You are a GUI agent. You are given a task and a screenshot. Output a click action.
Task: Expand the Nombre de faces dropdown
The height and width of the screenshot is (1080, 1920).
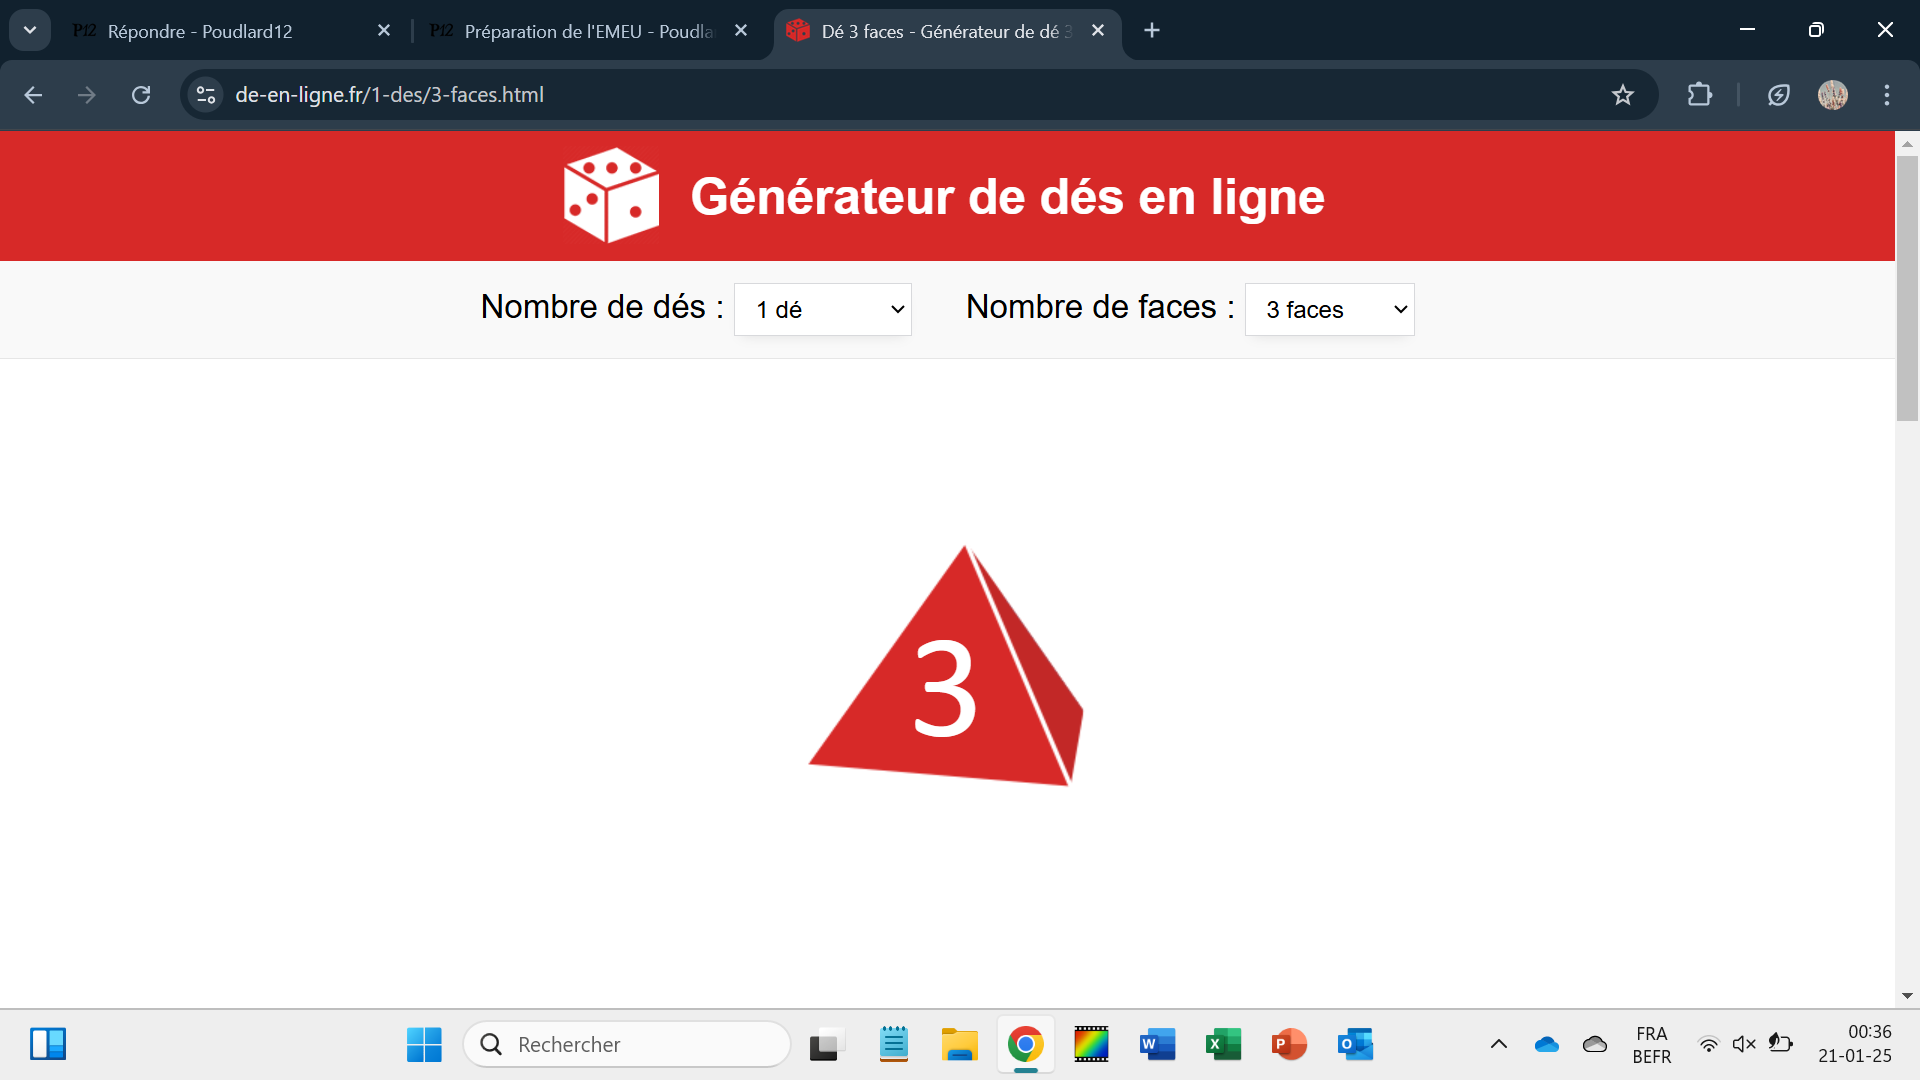click(1329, 309)
